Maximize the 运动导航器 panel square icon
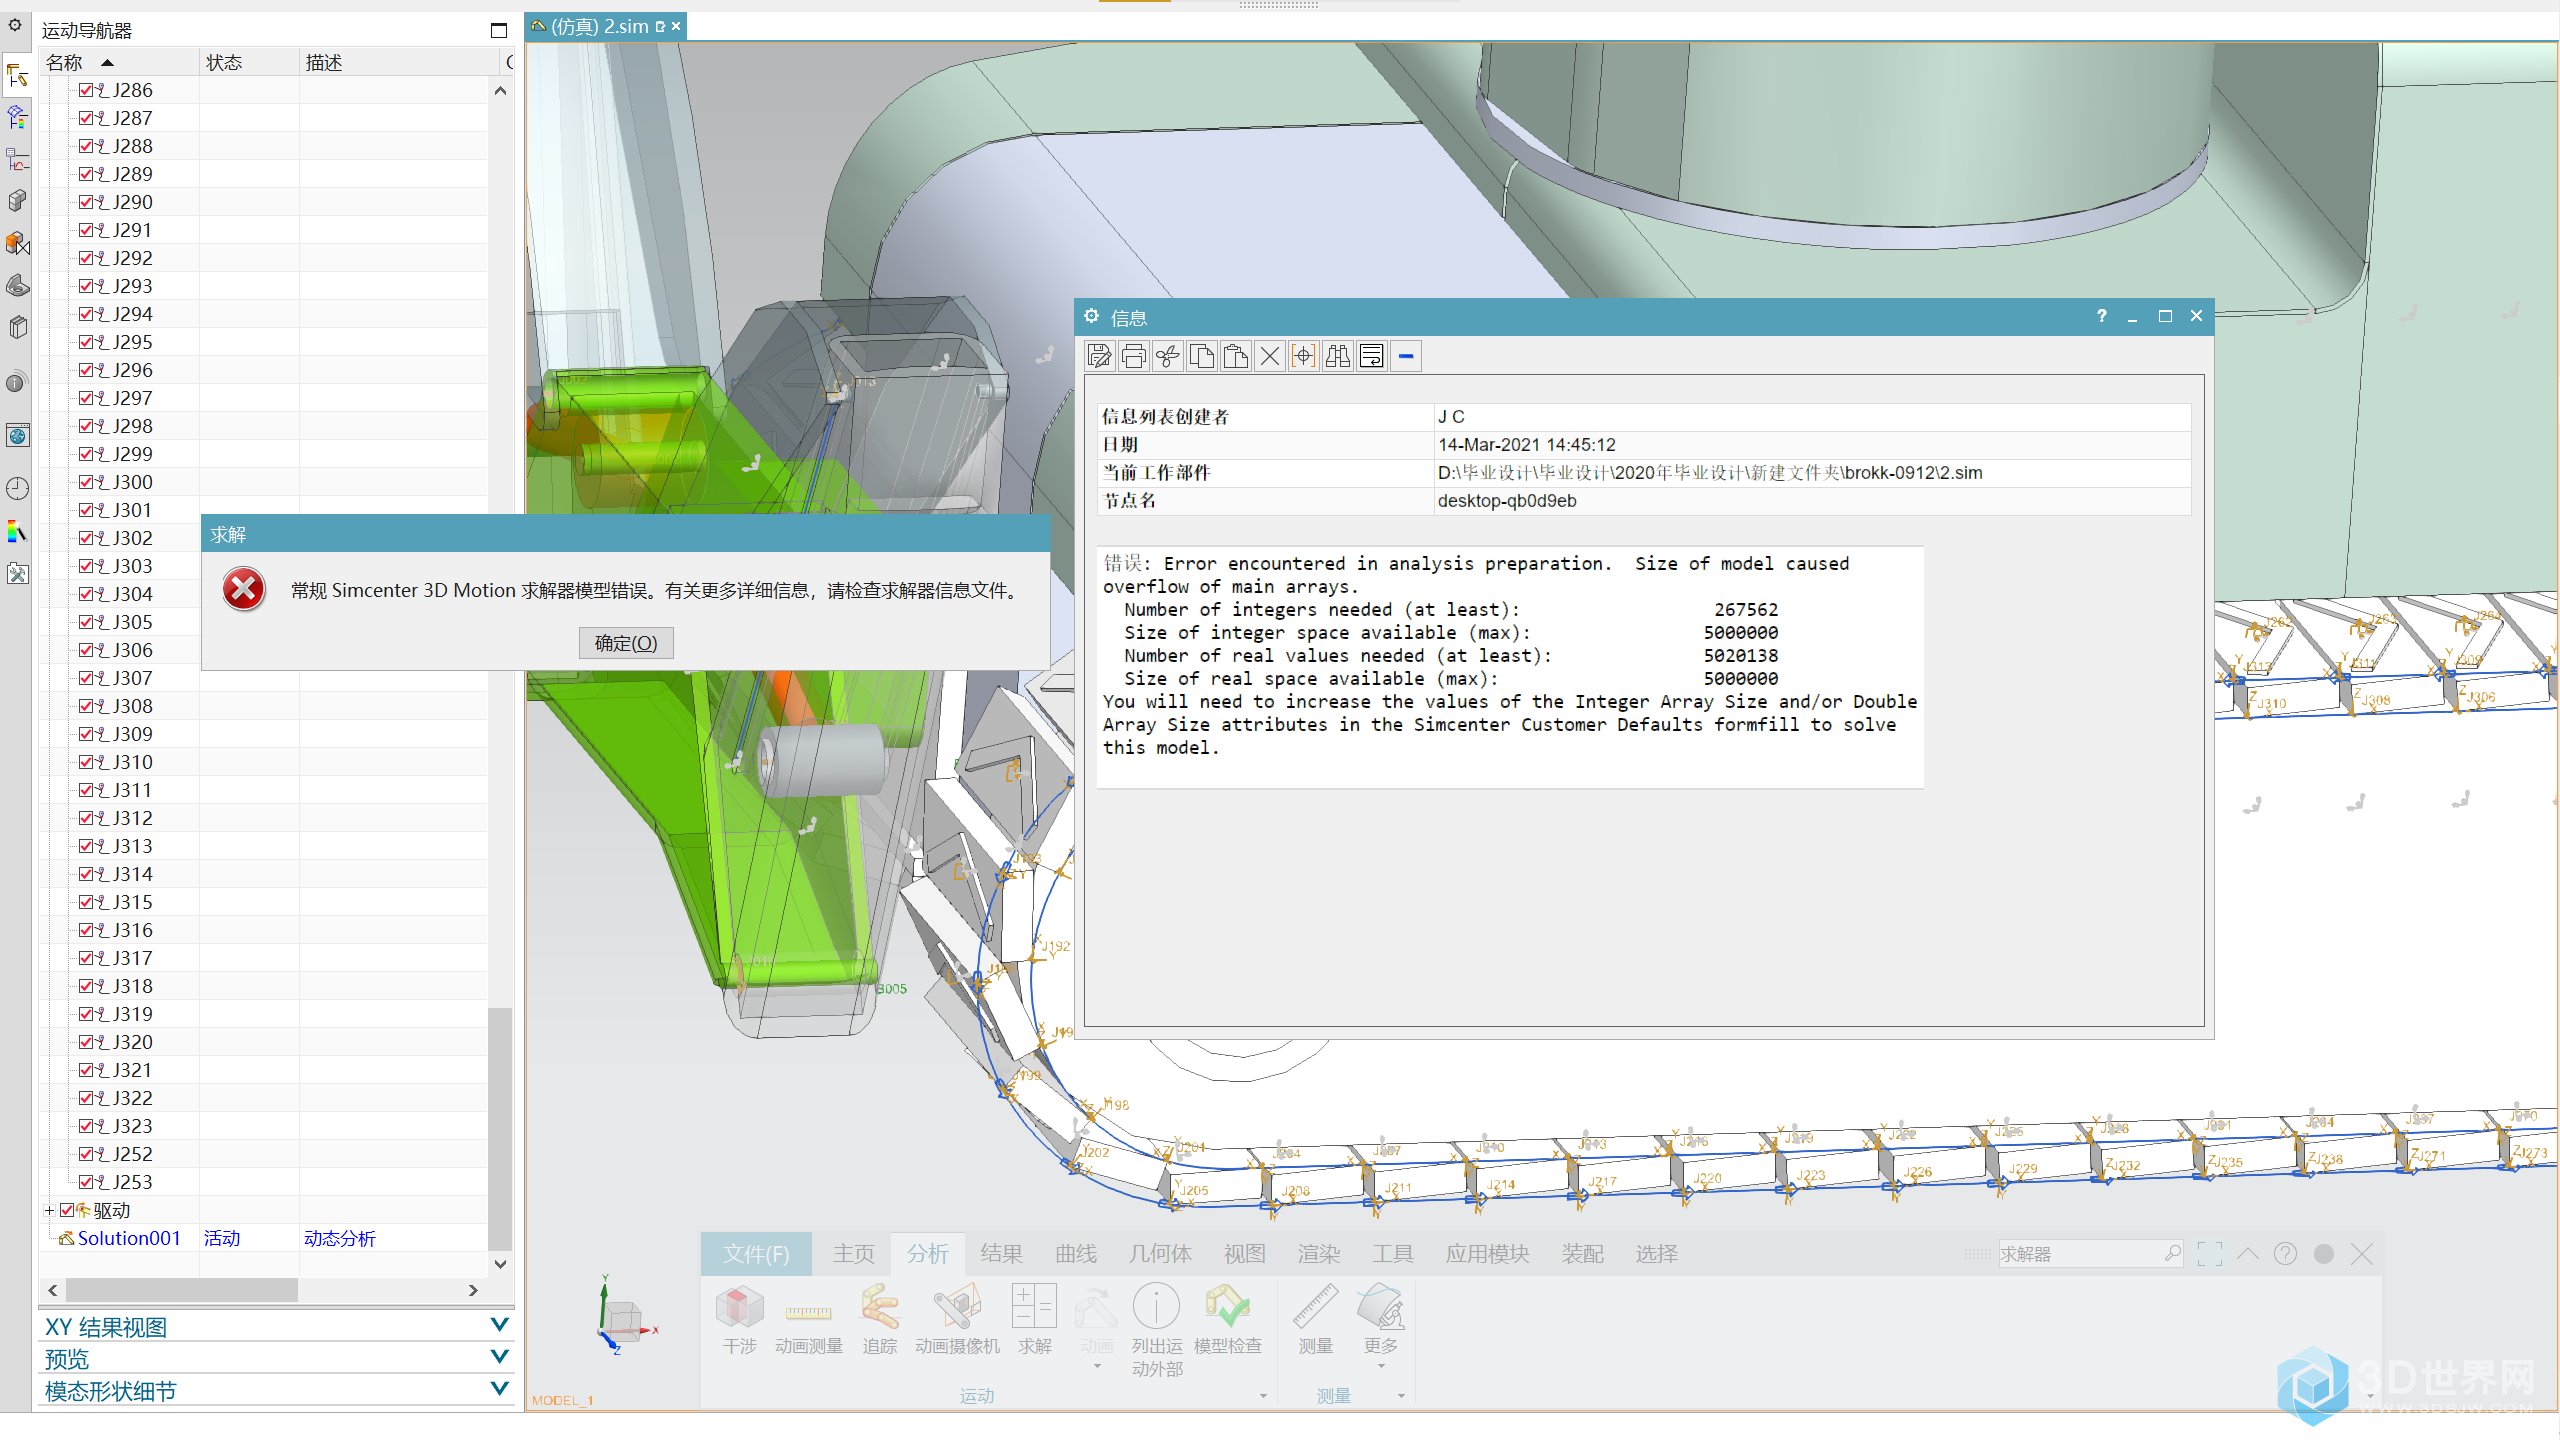2560x1440 pixels. [x=498, y=31]
